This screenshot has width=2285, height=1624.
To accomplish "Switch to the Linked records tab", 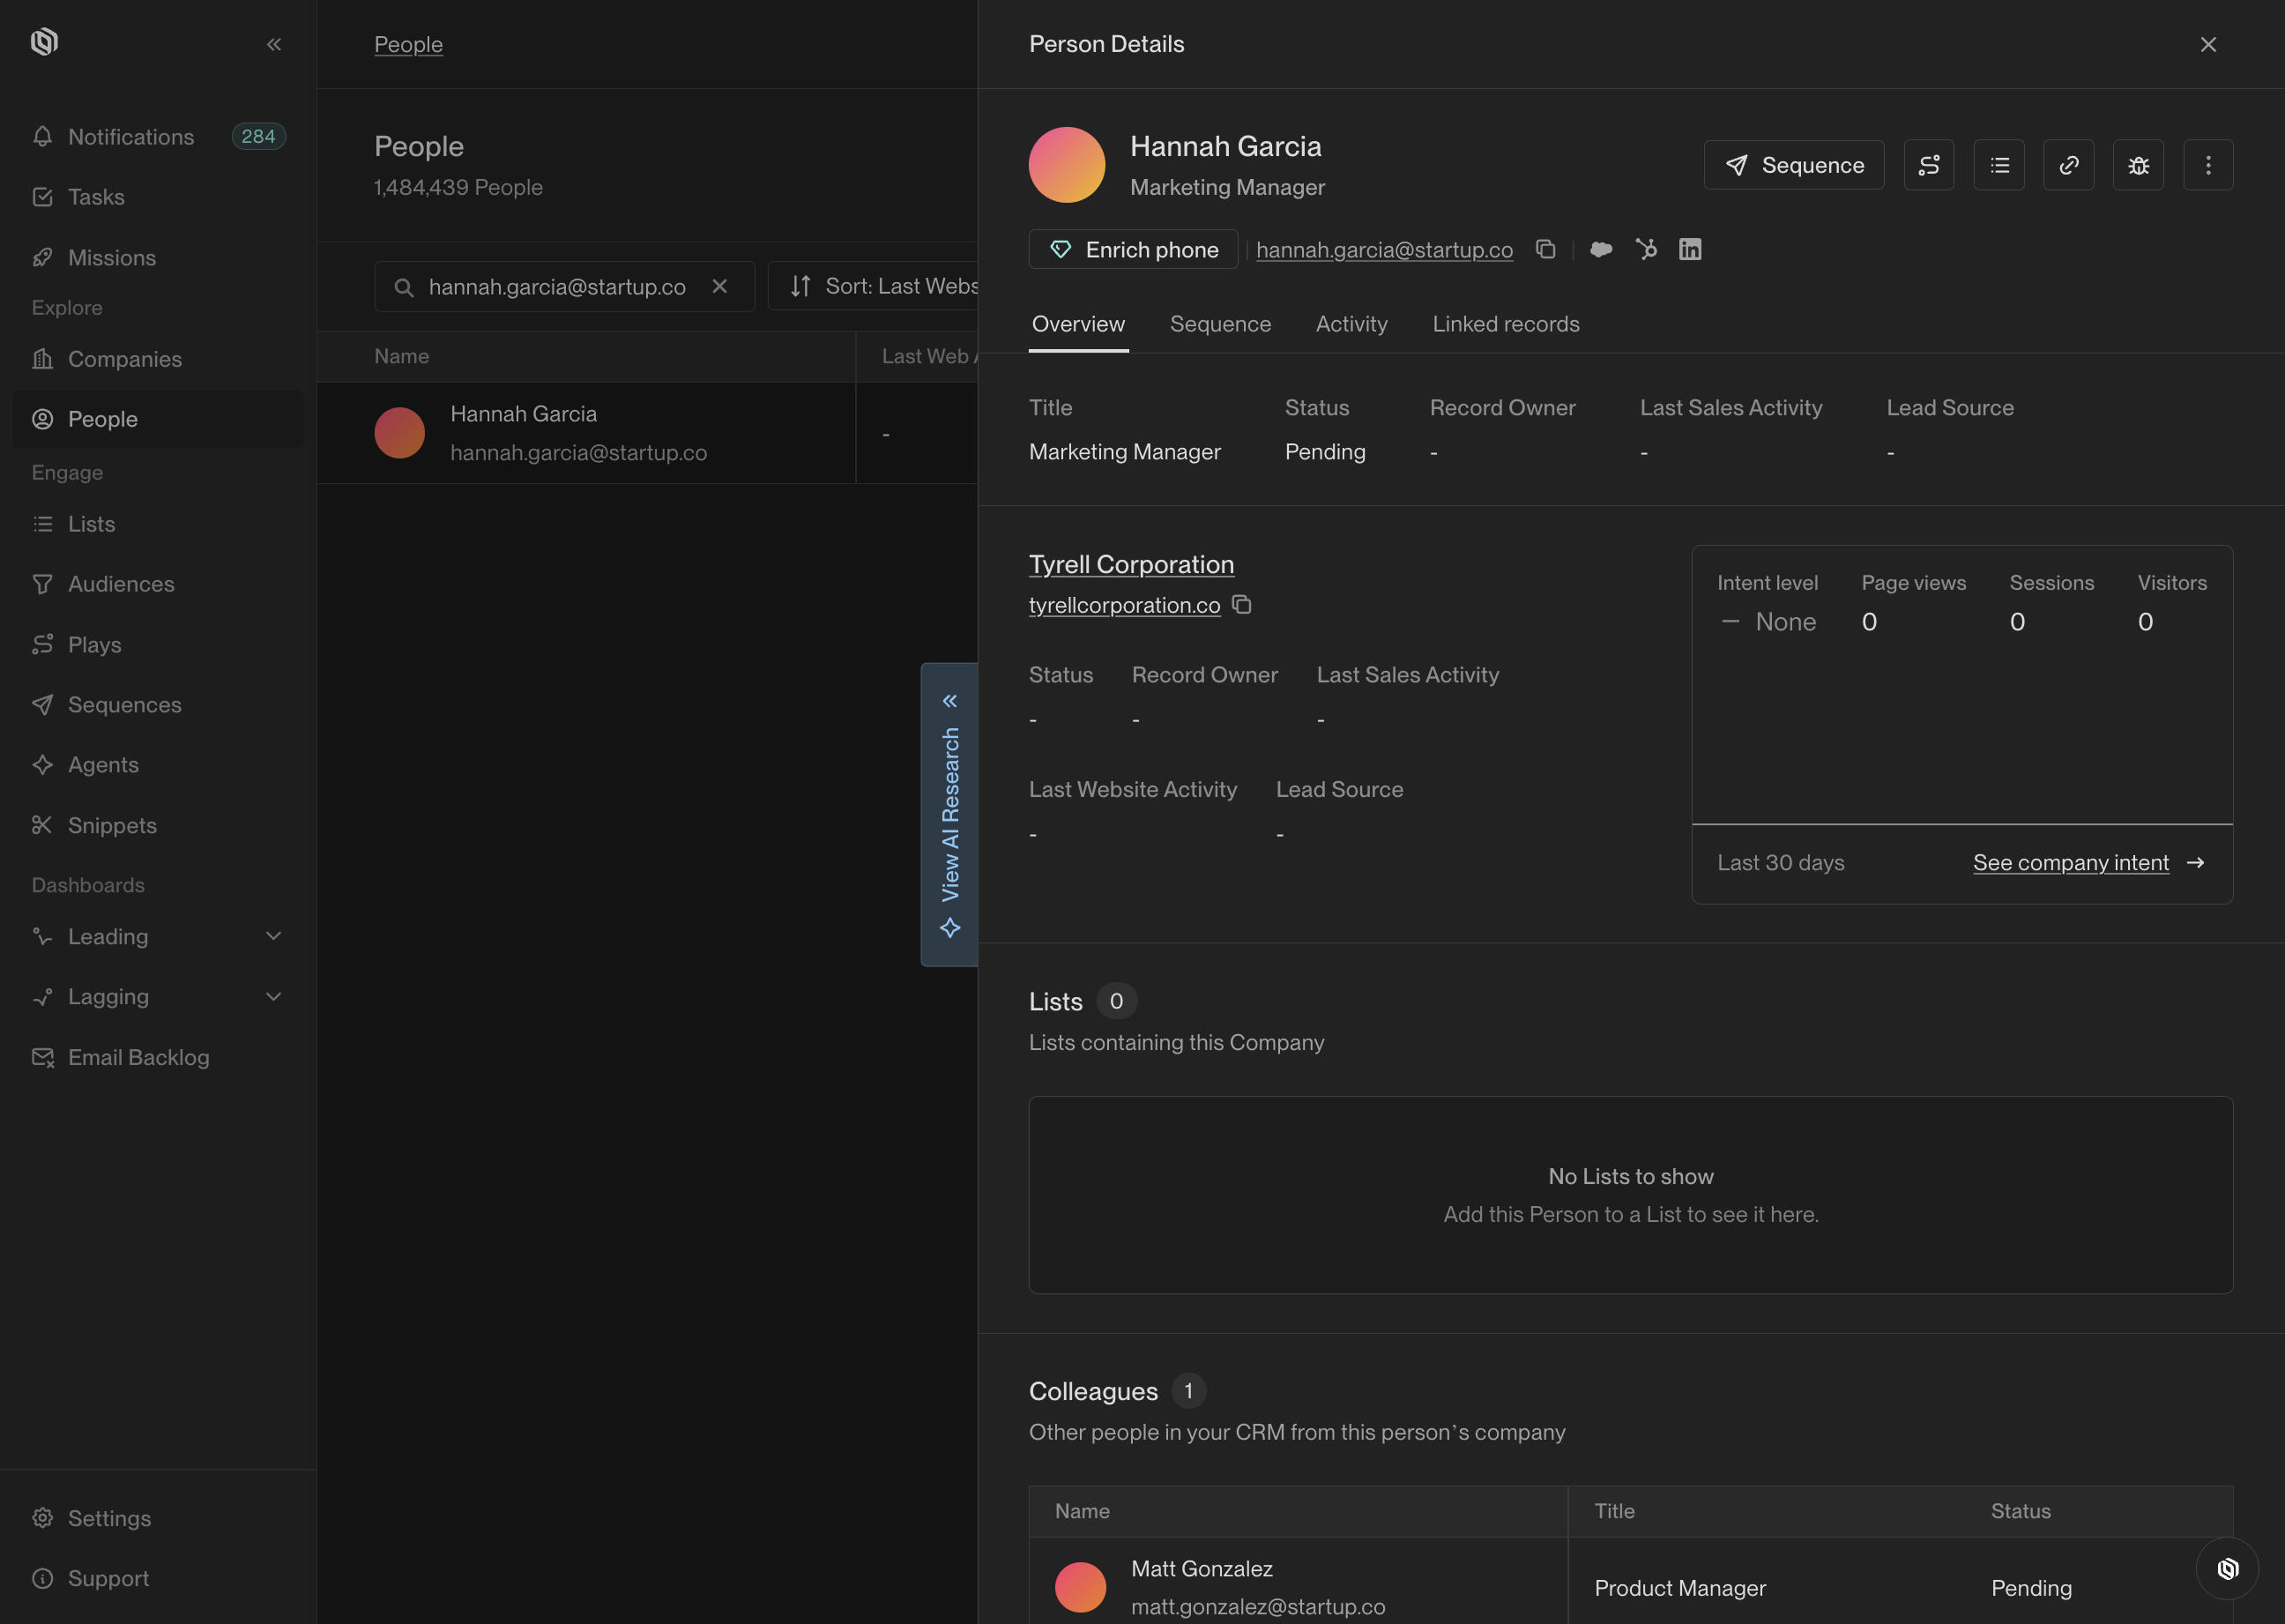I will pyautogui.click(x=1505, y=324).
